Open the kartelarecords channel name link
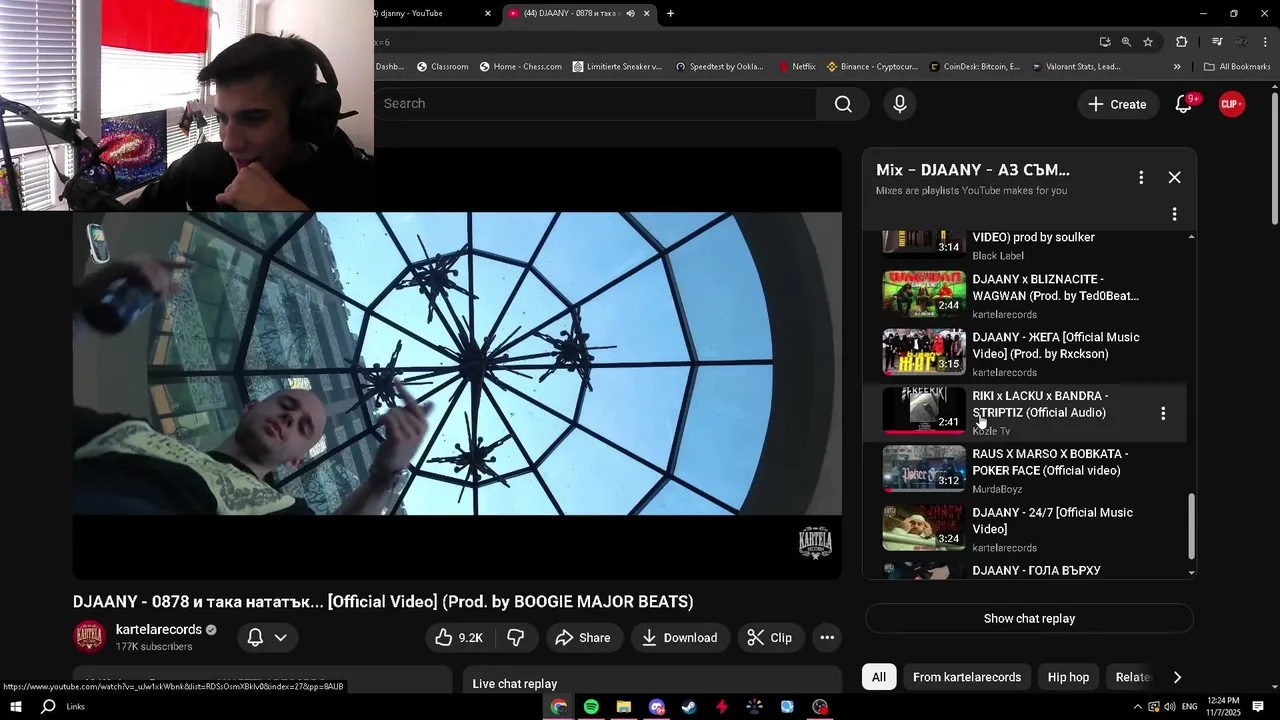This screenshot has width=1280, height=720. tap(159, 629)
